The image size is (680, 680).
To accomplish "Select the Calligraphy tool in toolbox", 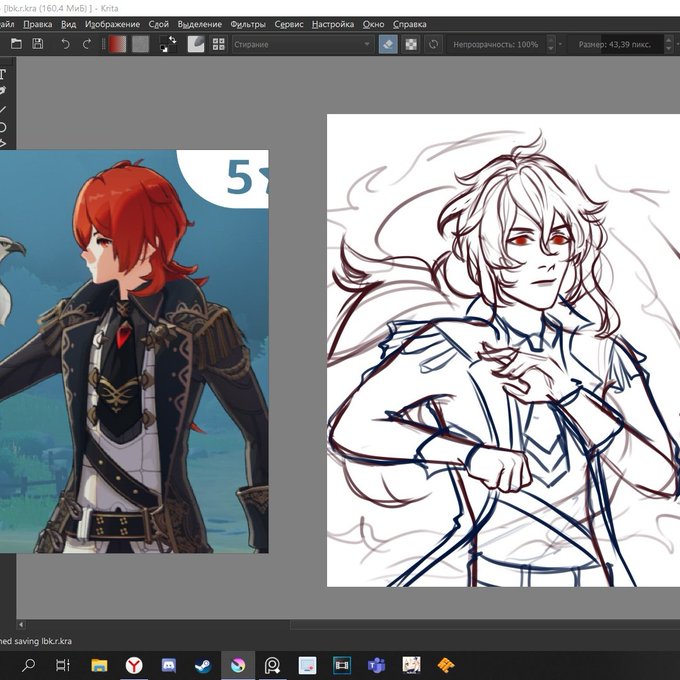I will tap(3, 91).
